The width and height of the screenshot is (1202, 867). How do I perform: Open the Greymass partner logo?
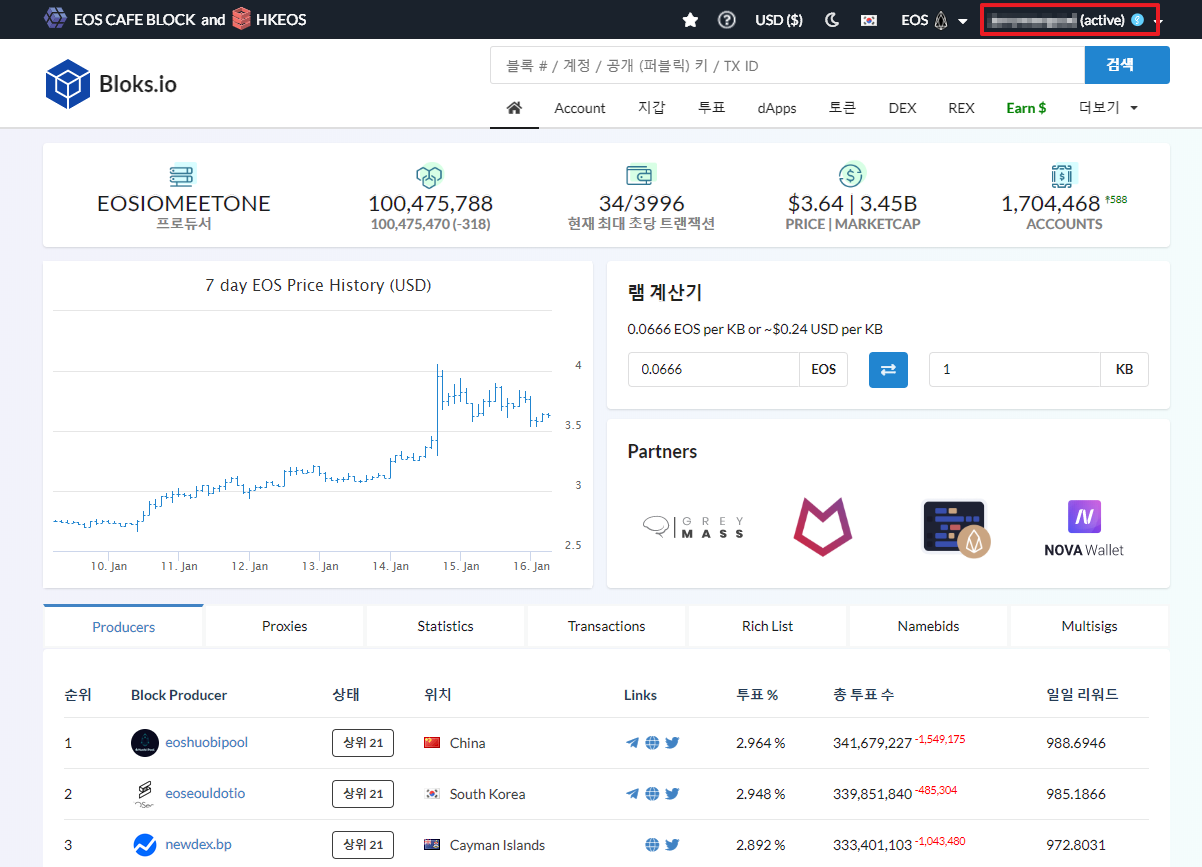click(694, 528)
